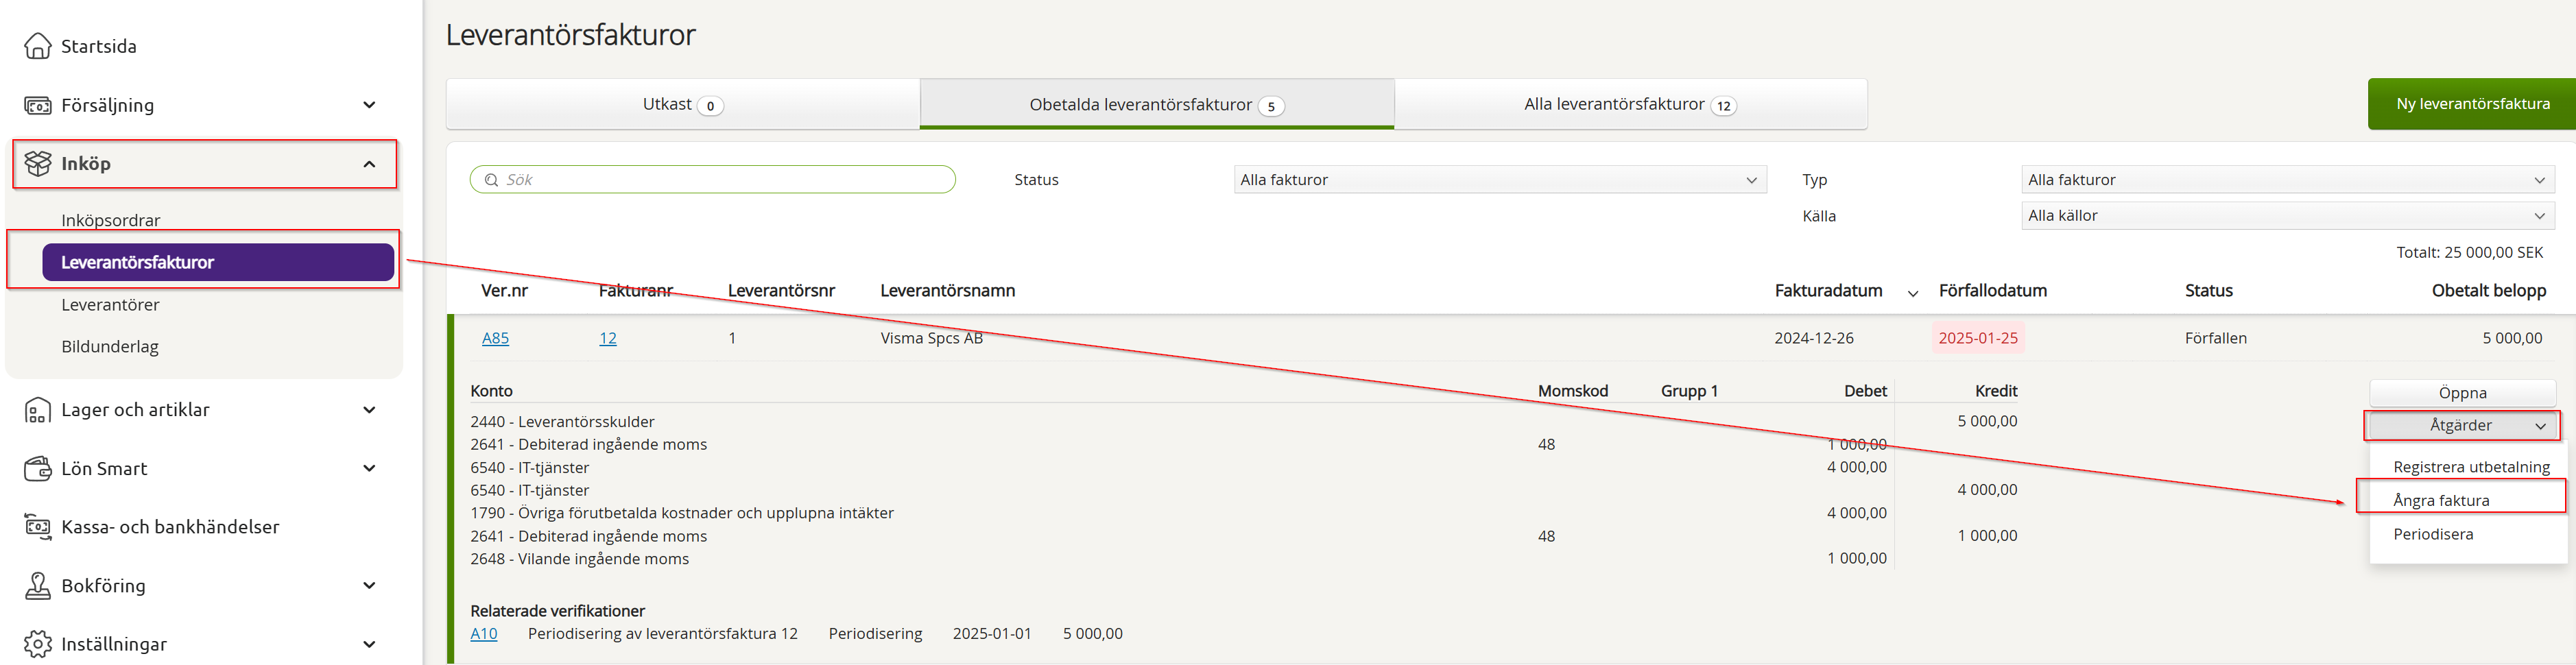The image size is (2576, 665).
Task: Open Kassa- och bankhändelser section
Action: click(170, 527)
